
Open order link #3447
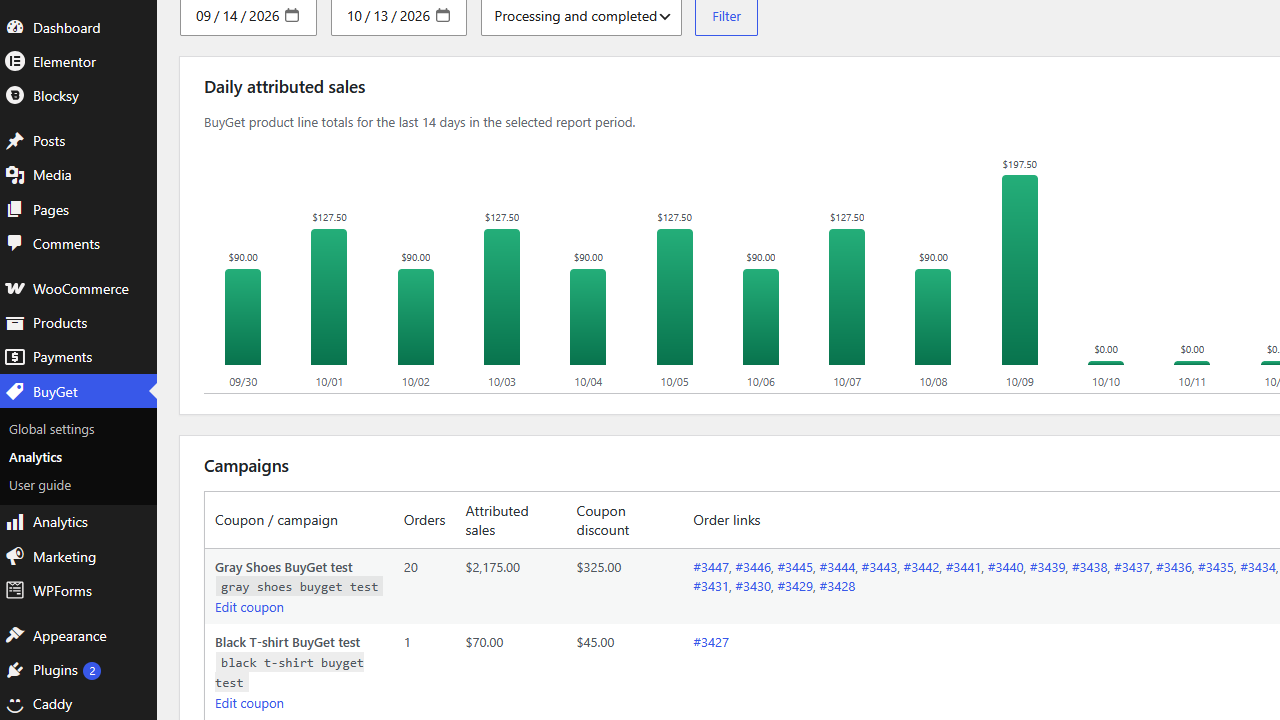711,567
